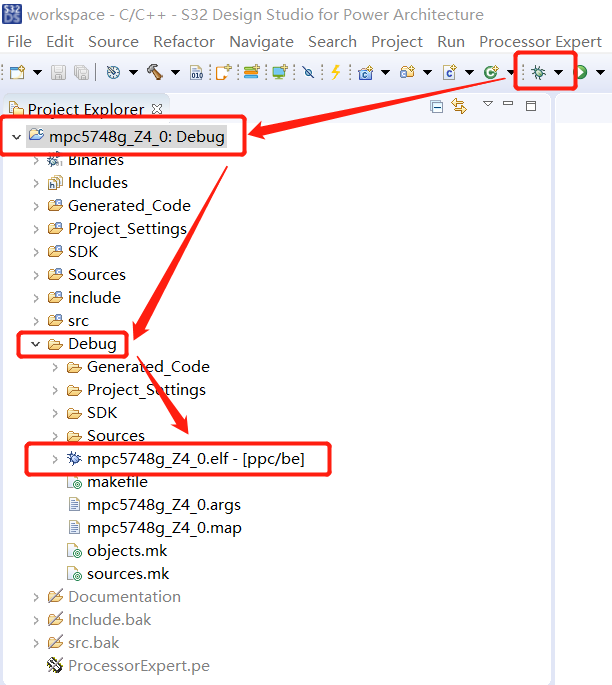Viewport: 612px width, 685px height.
Task: Open the Run configurations dropdown arrow
Action: [x=601, y=72]
